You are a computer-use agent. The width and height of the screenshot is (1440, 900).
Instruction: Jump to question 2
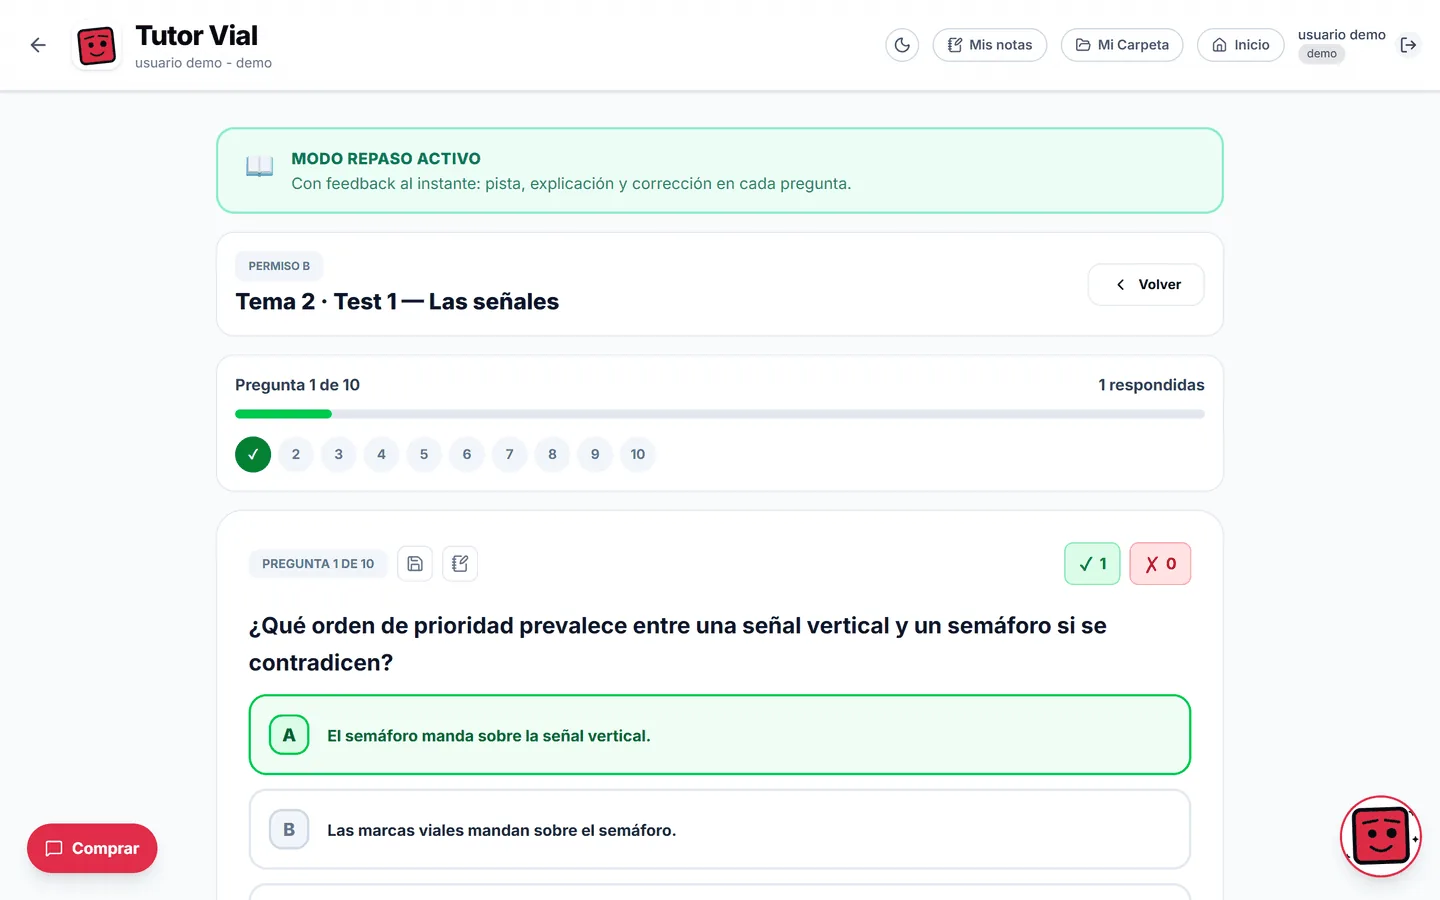click(296, 454)
